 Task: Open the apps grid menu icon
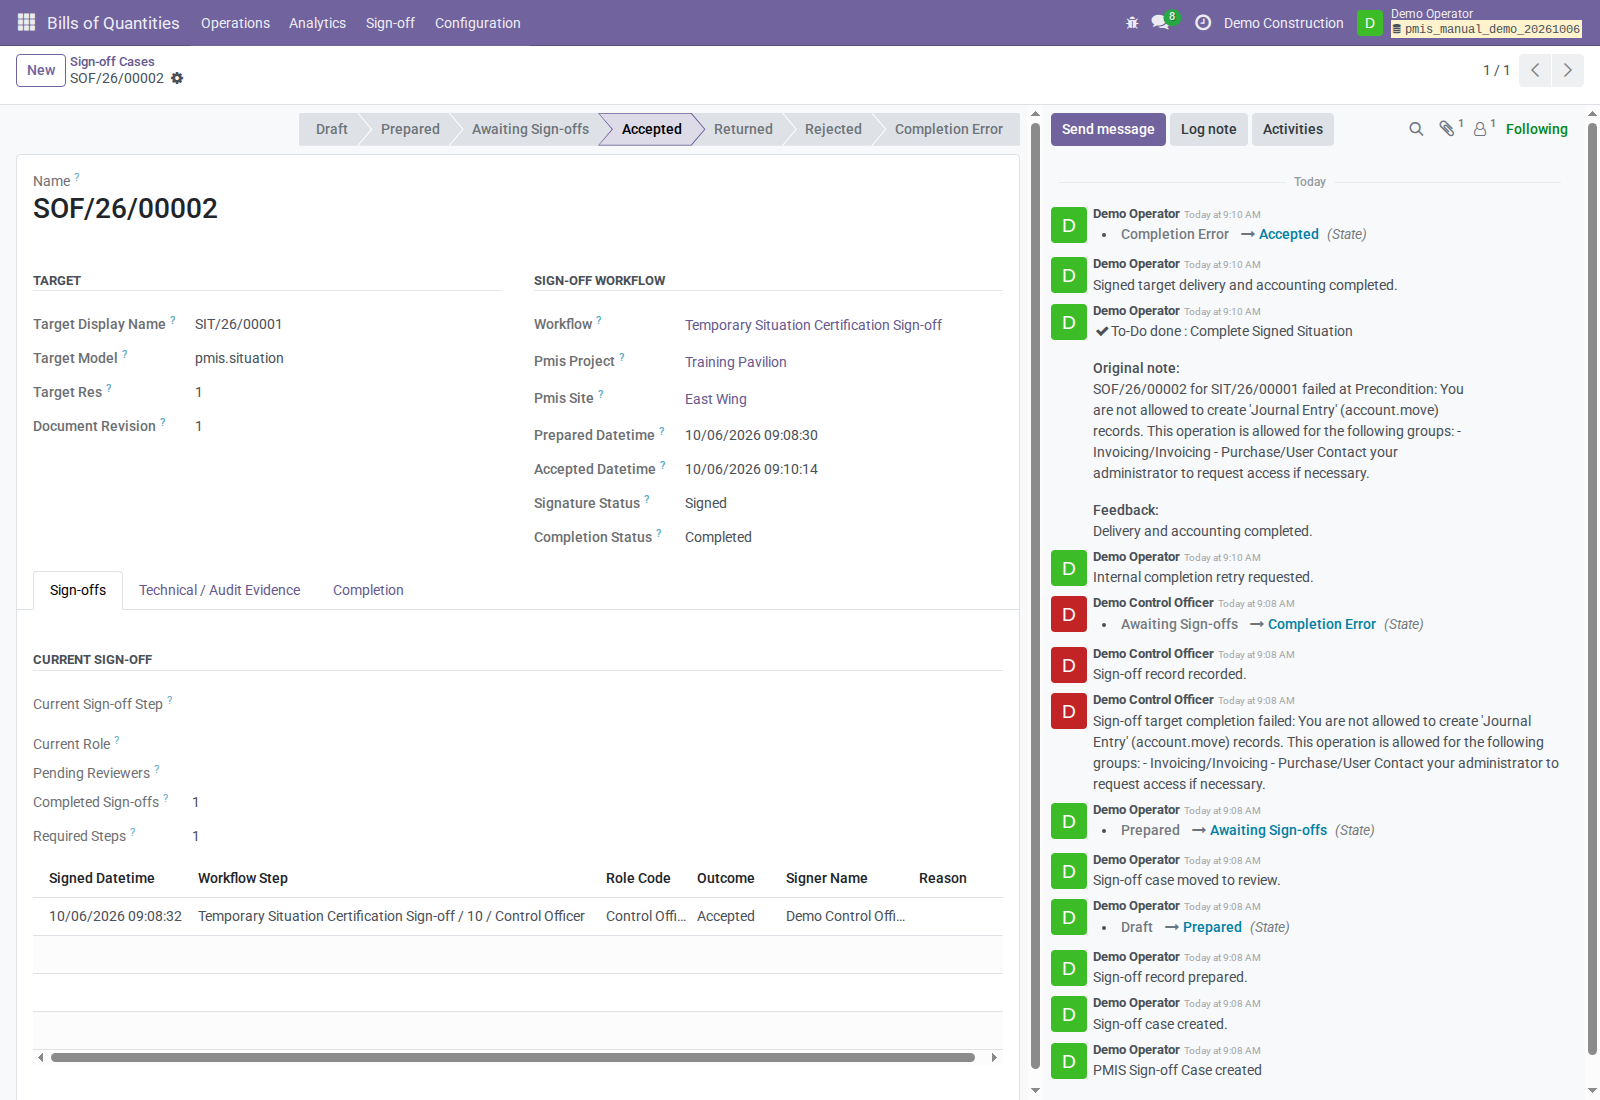[x=26, y=22]
